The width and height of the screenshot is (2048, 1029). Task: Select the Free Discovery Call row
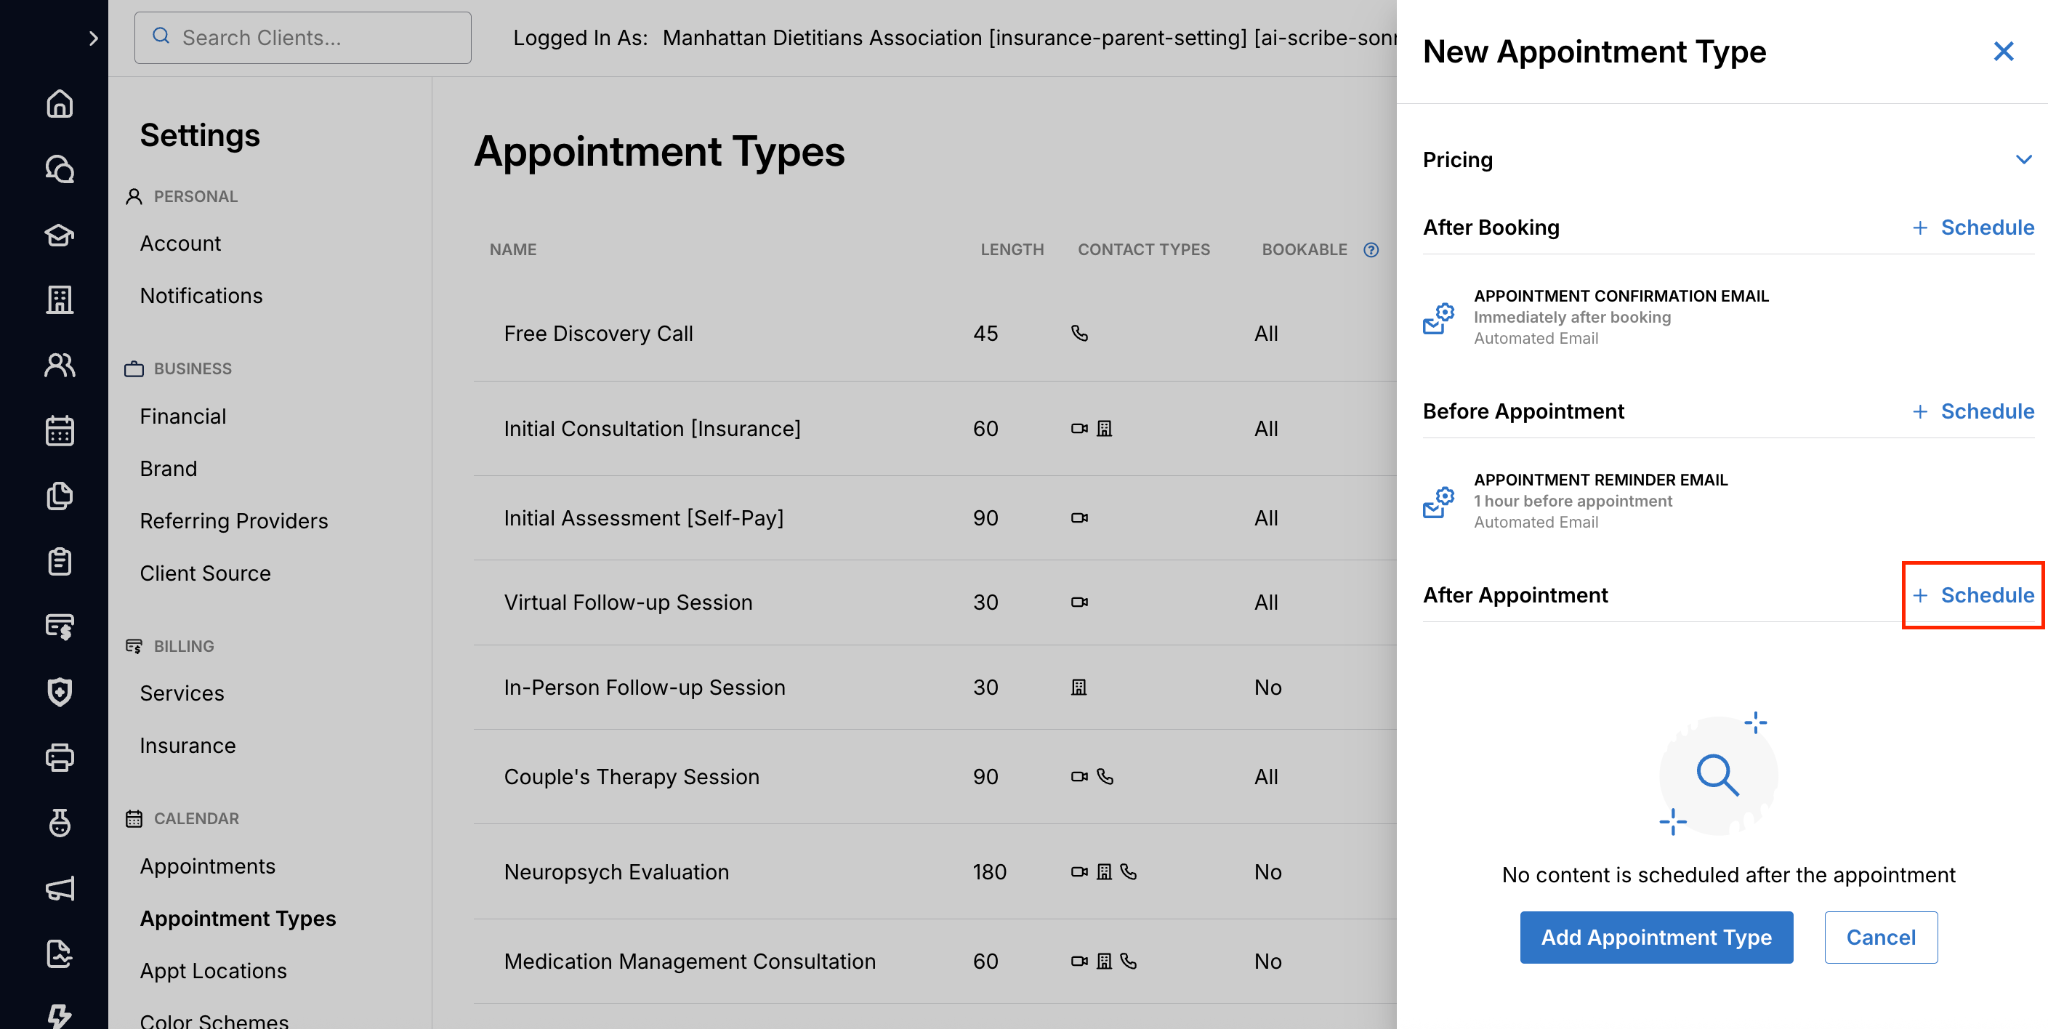pyautogui.click(x=935, y=334)
